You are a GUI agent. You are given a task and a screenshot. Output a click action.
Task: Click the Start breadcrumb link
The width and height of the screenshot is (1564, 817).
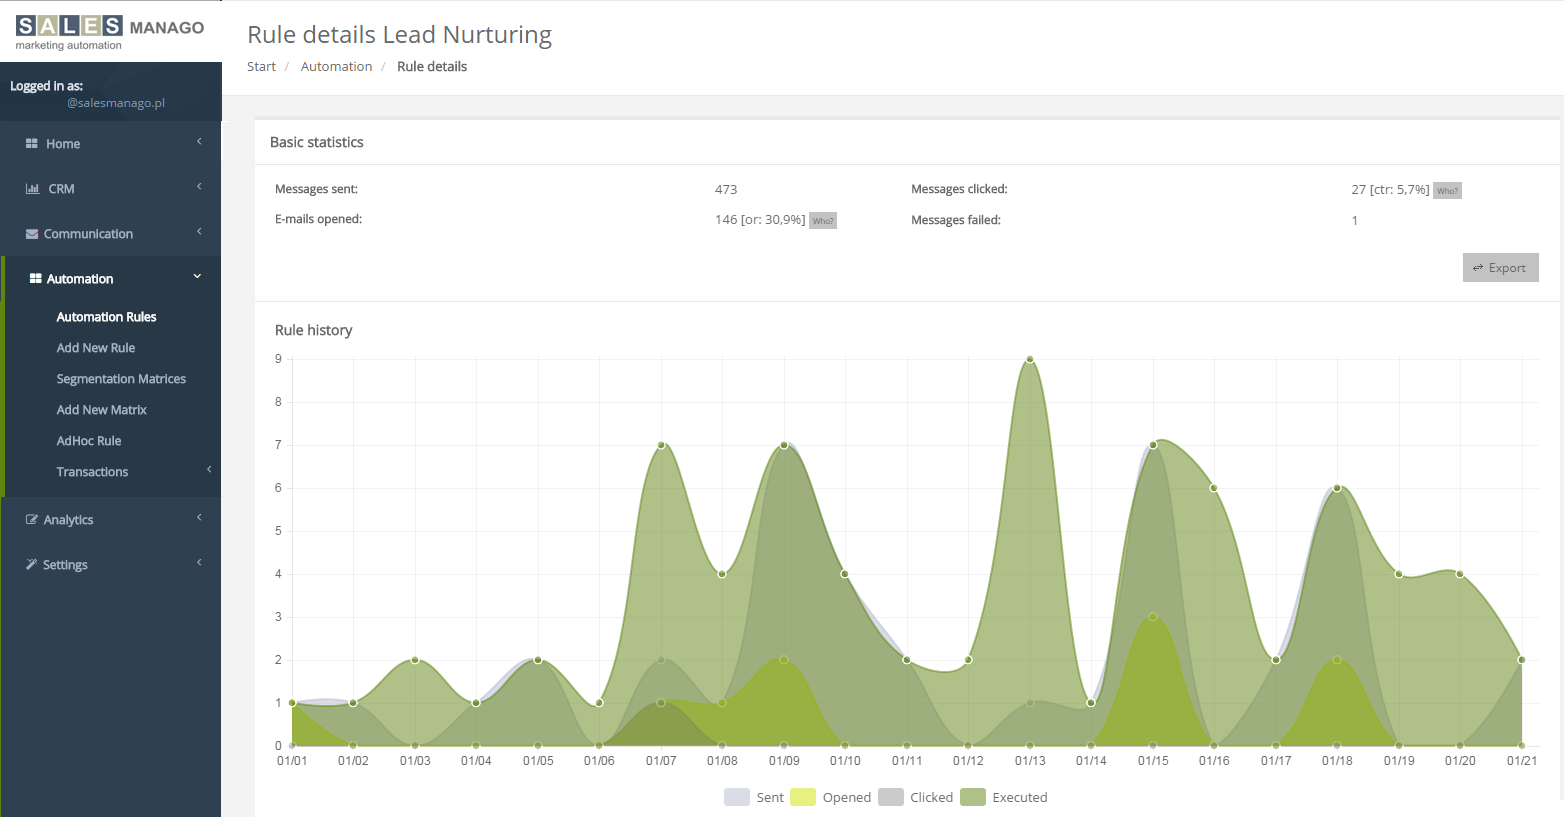pos(261,67)
